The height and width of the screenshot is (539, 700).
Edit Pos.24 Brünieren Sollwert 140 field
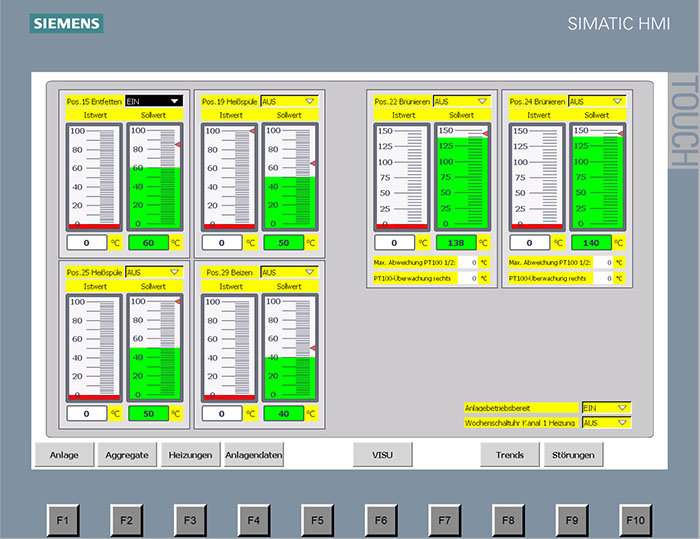pyautogui.click(x=589, y=243)
